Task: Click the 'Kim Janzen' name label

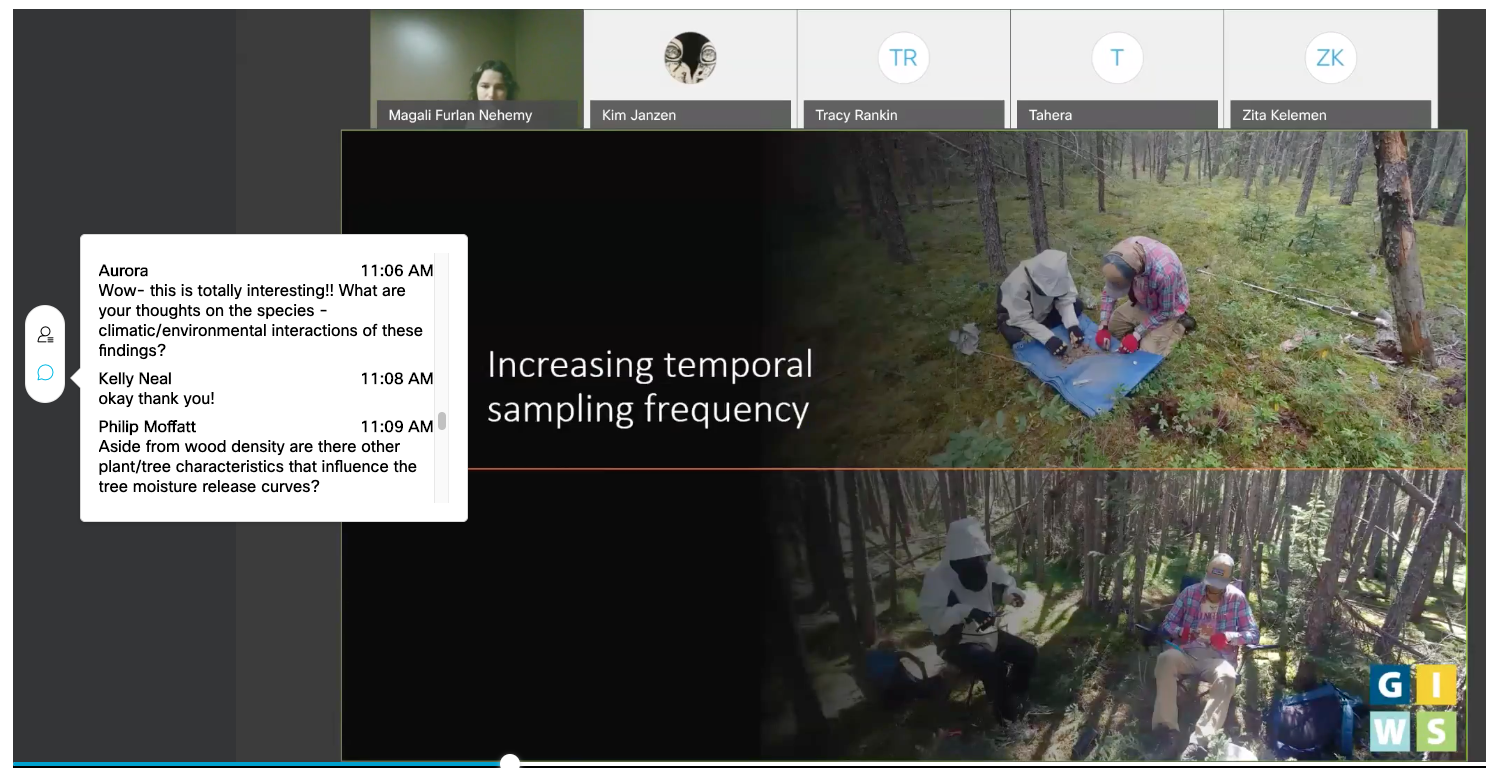Action: (x=639, y=115)
